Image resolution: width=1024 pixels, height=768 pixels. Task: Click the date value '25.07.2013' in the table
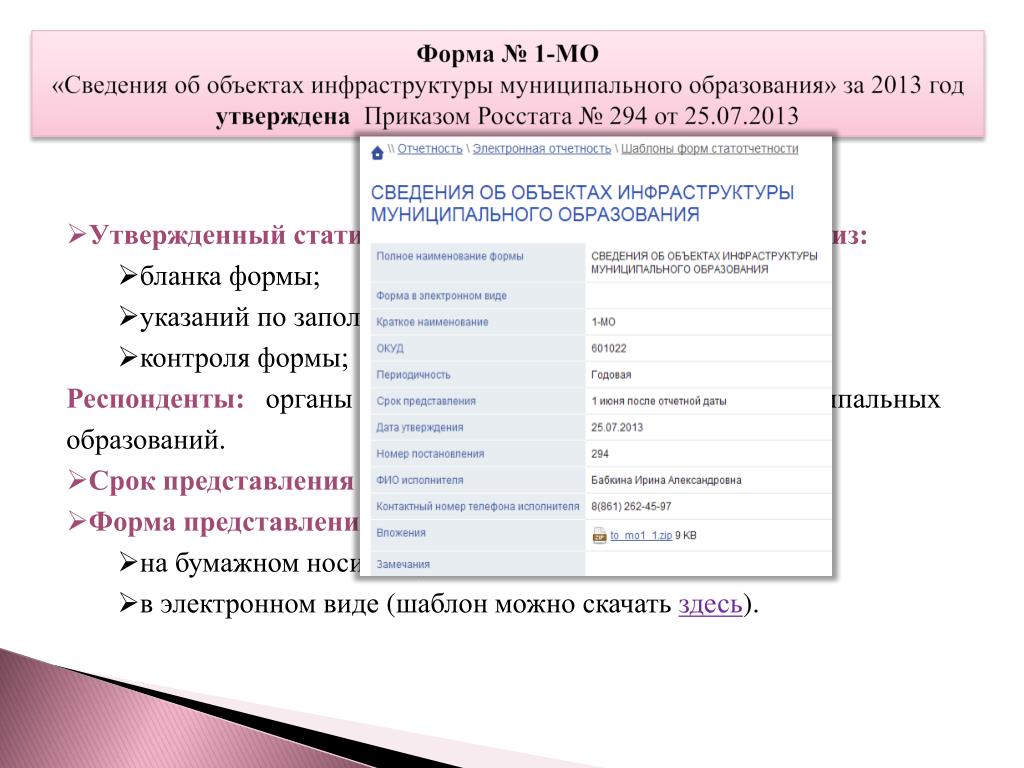coord(616,427)
